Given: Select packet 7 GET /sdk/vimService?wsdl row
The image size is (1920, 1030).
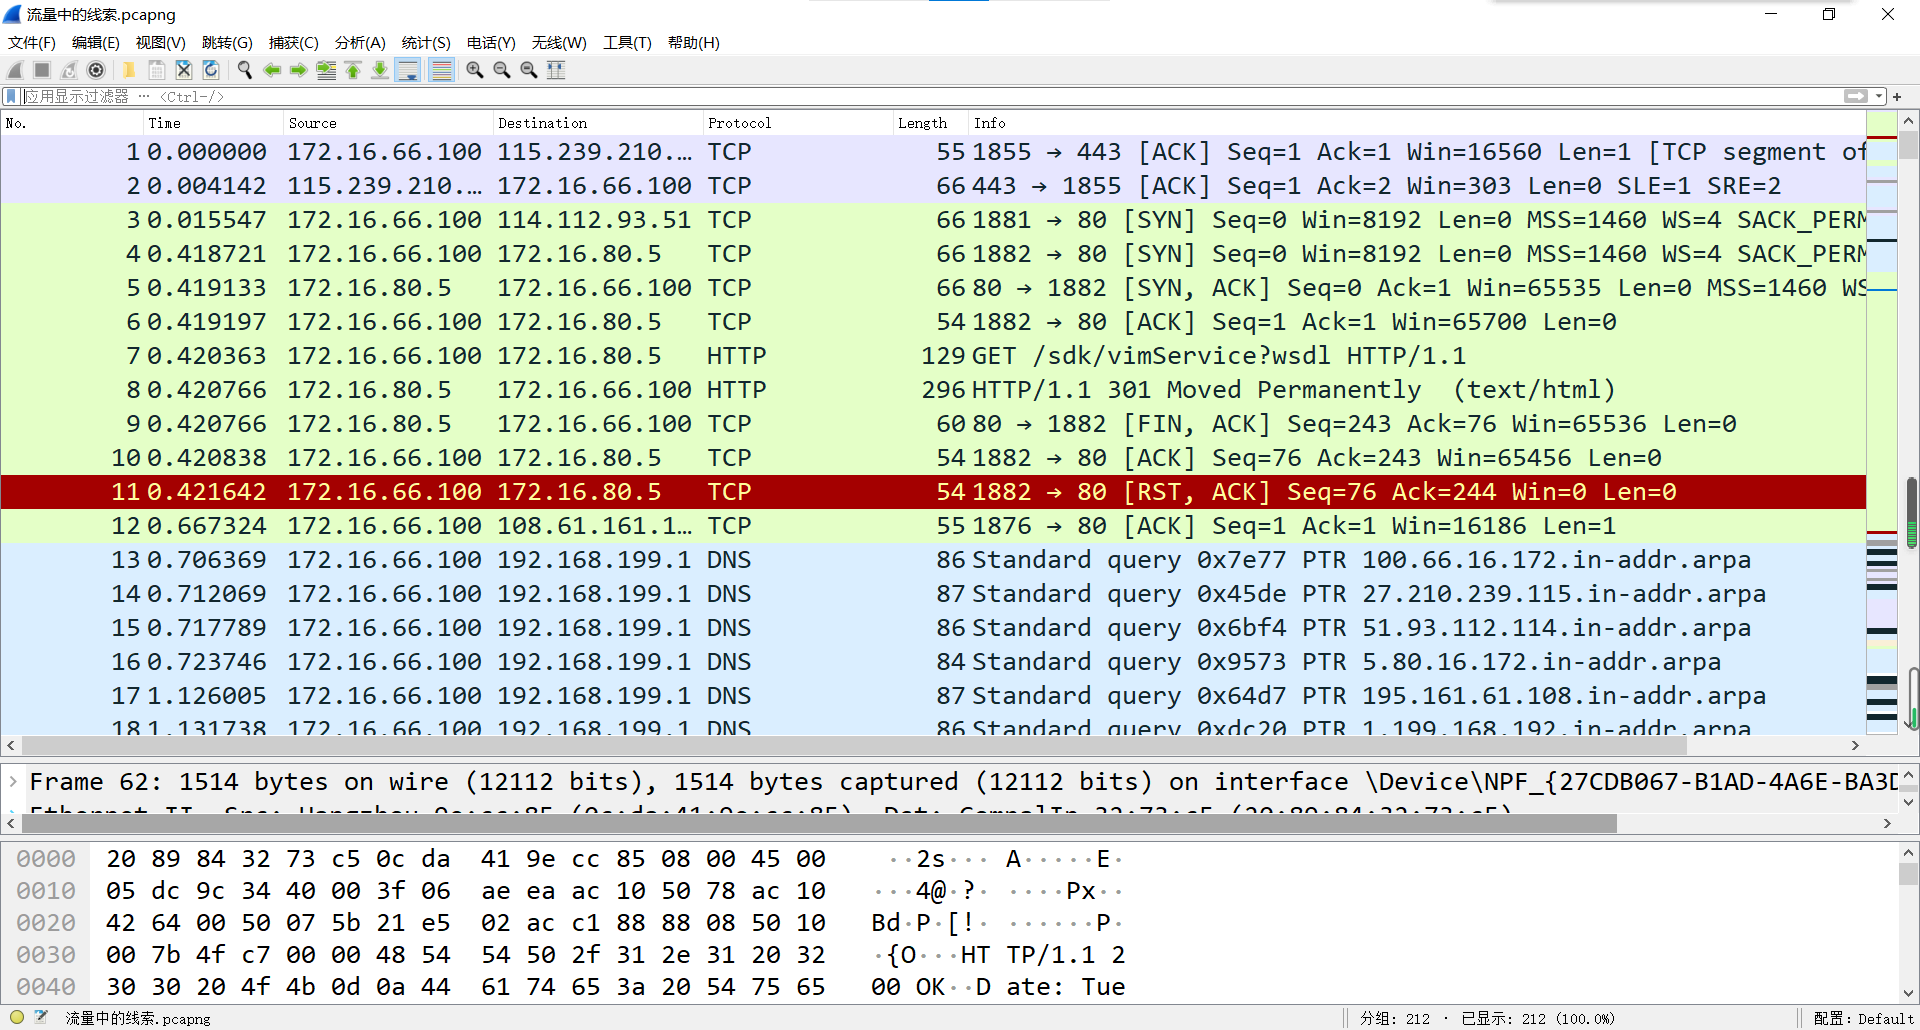Looking at the screenshot, I should tap(900, 356).
